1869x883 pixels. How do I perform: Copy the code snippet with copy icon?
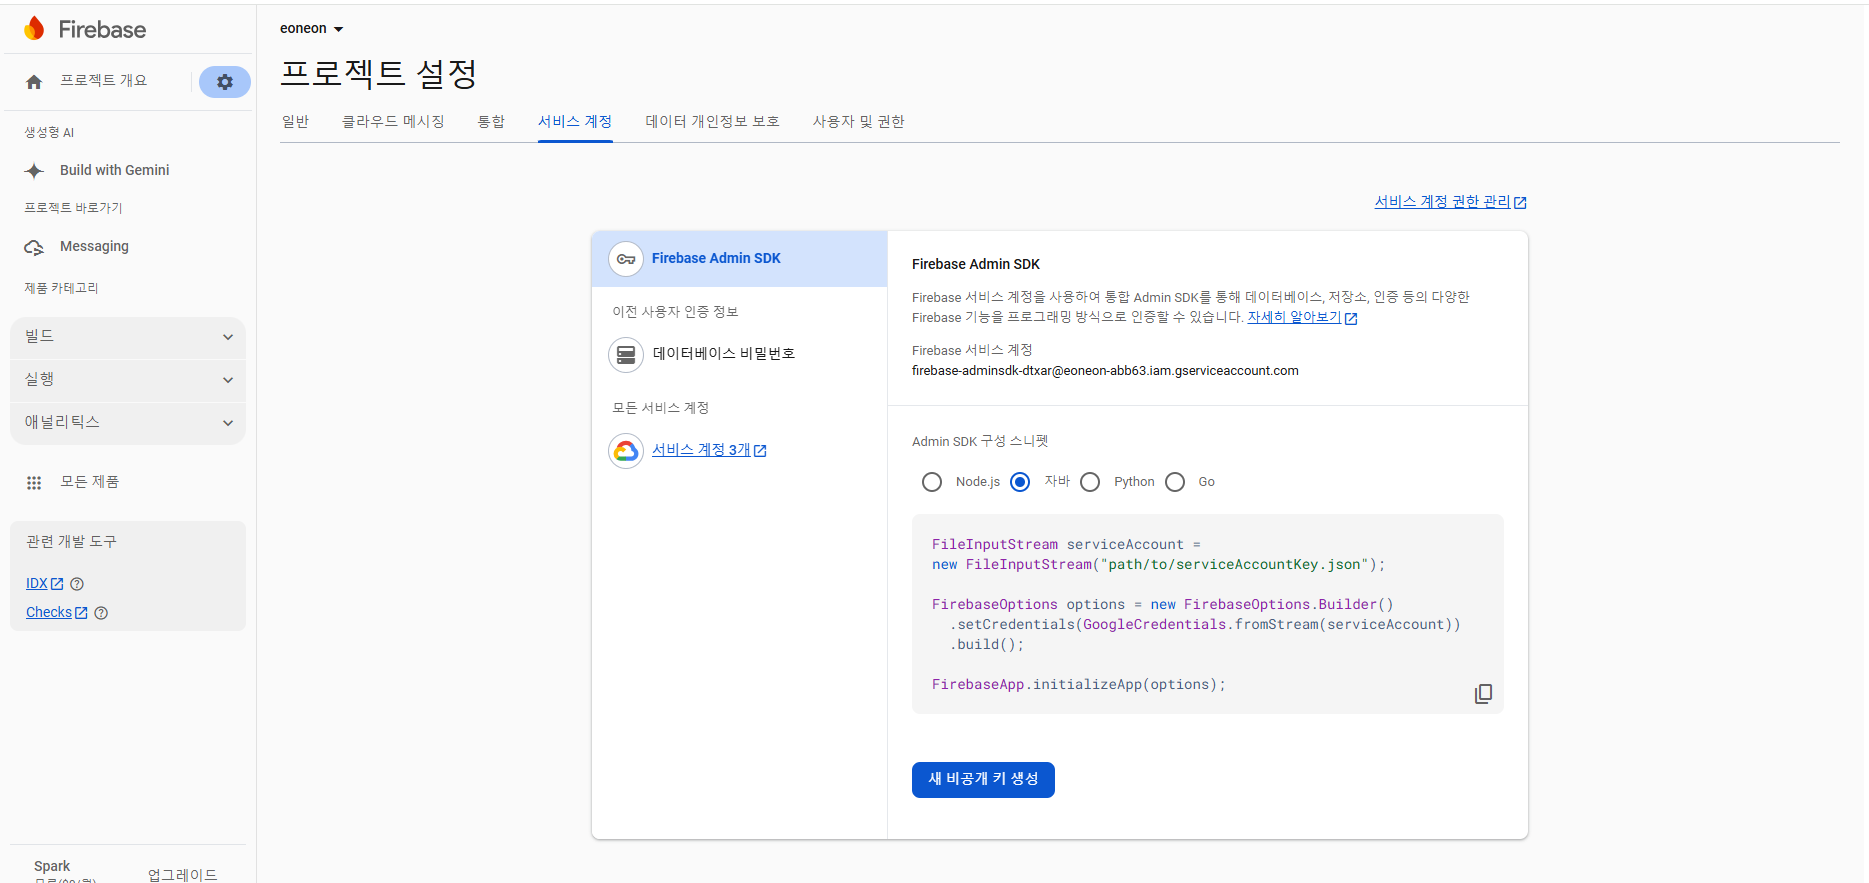1483,694
